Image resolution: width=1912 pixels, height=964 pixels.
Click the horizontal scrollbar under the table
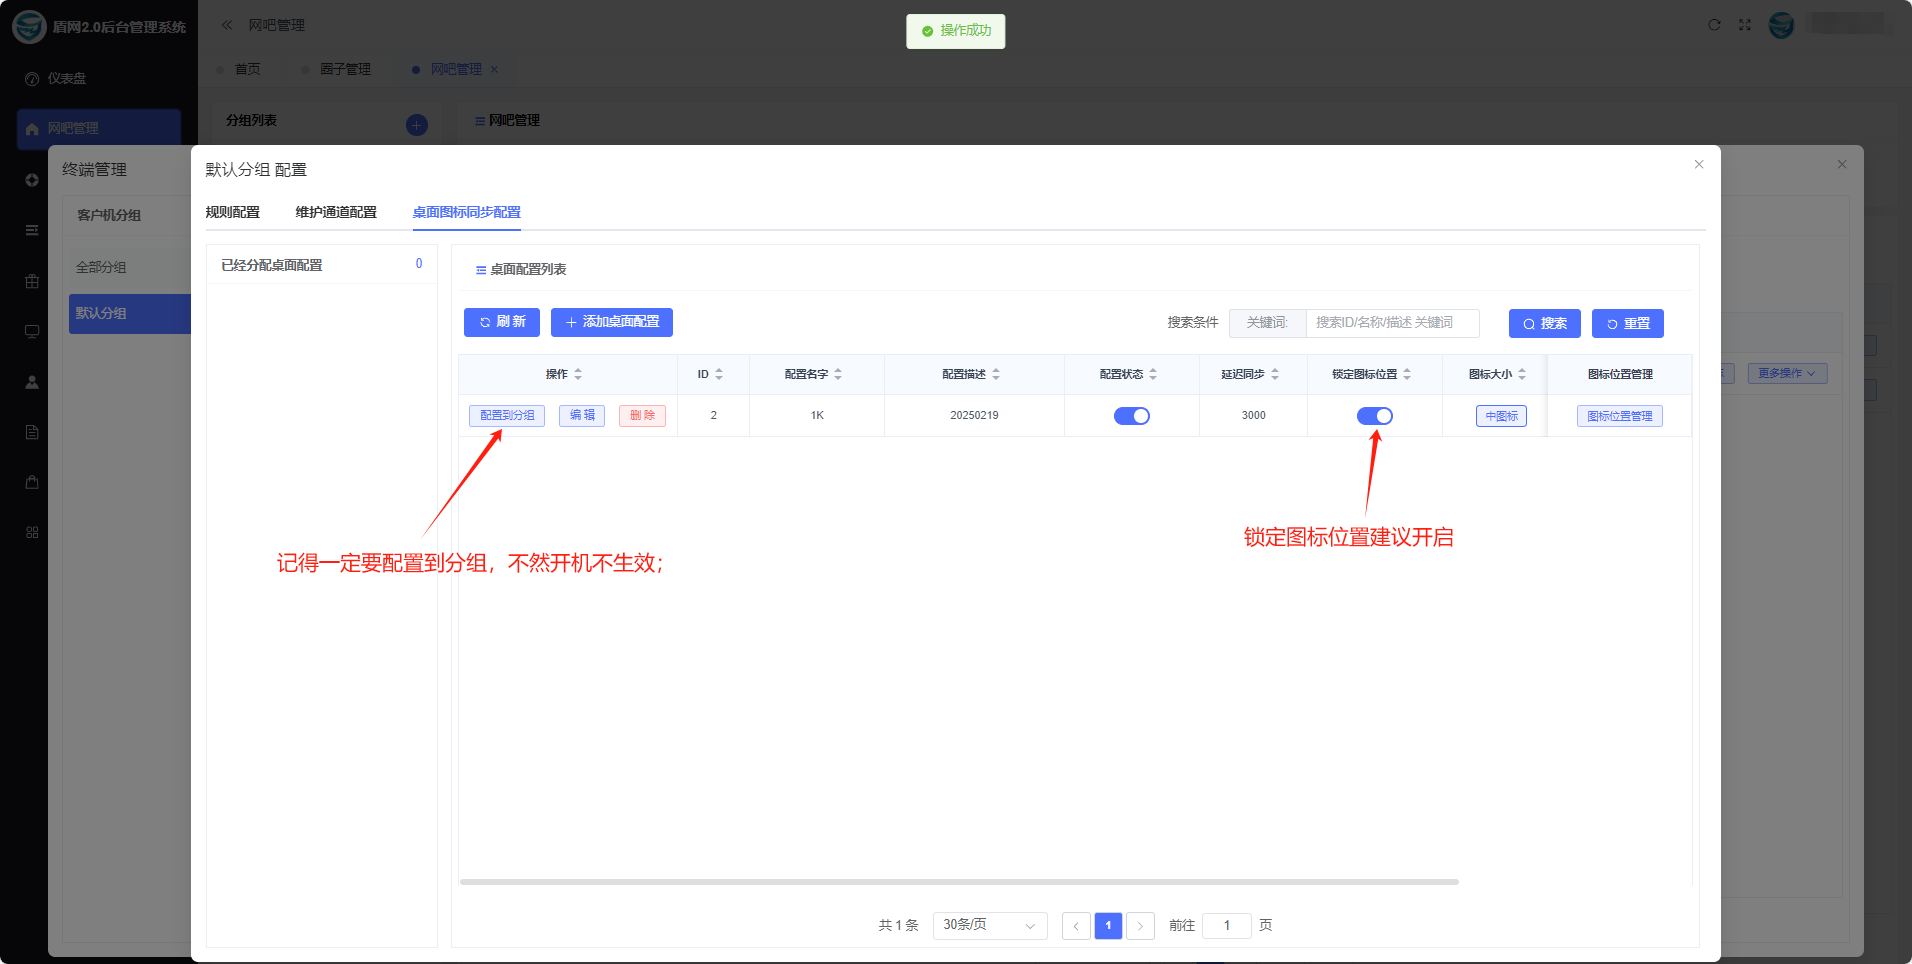click(x=958, y=882)
